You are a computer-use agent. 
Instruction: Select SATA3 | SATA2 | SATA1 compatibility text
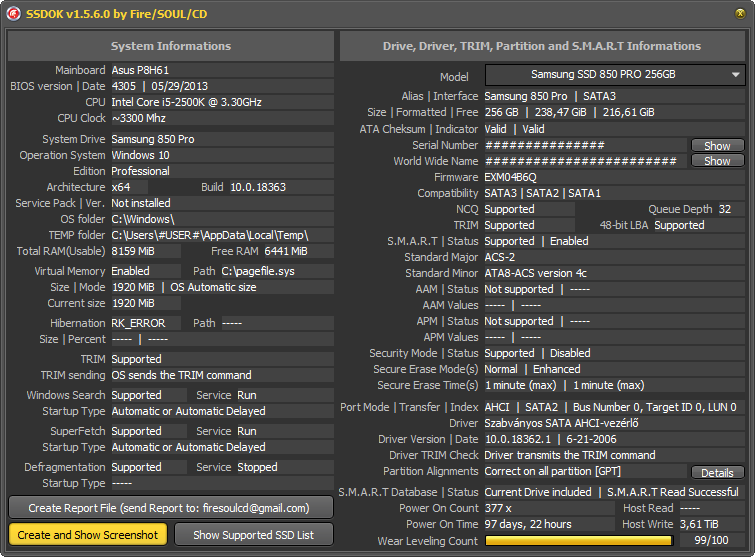[x=543, y=193]
